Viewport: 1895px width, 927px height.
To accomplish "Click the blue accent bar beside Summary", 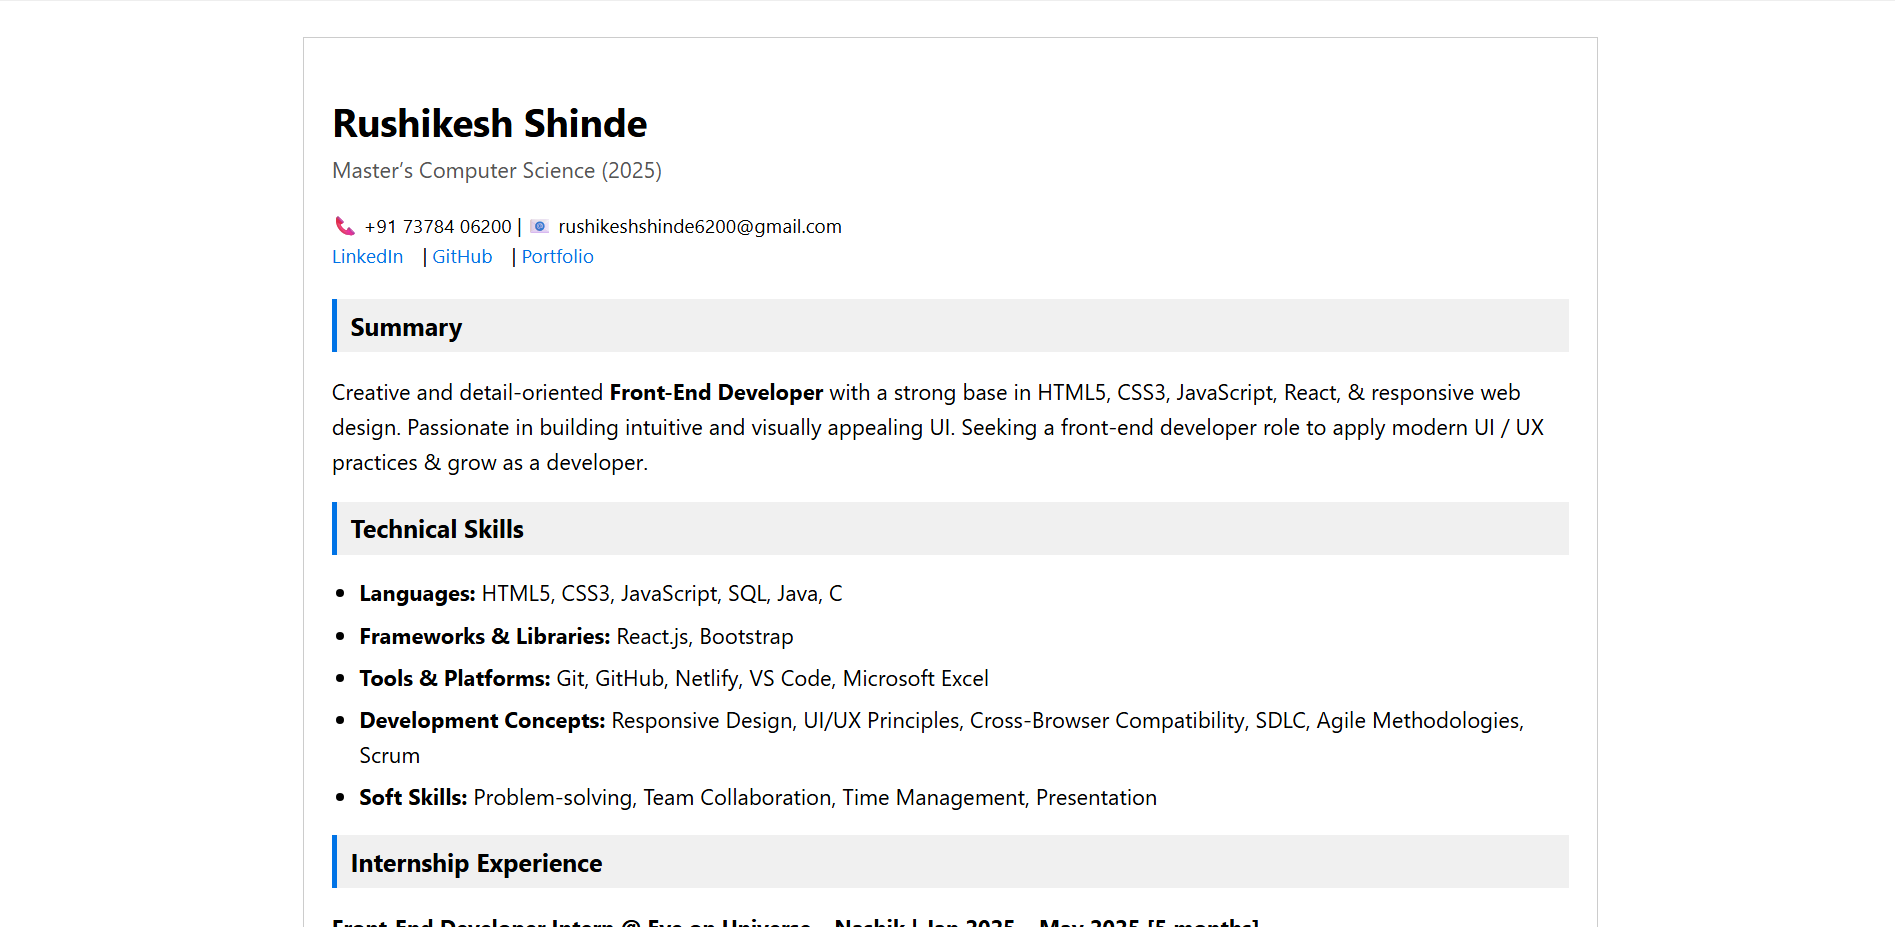I will click(334, 326).
